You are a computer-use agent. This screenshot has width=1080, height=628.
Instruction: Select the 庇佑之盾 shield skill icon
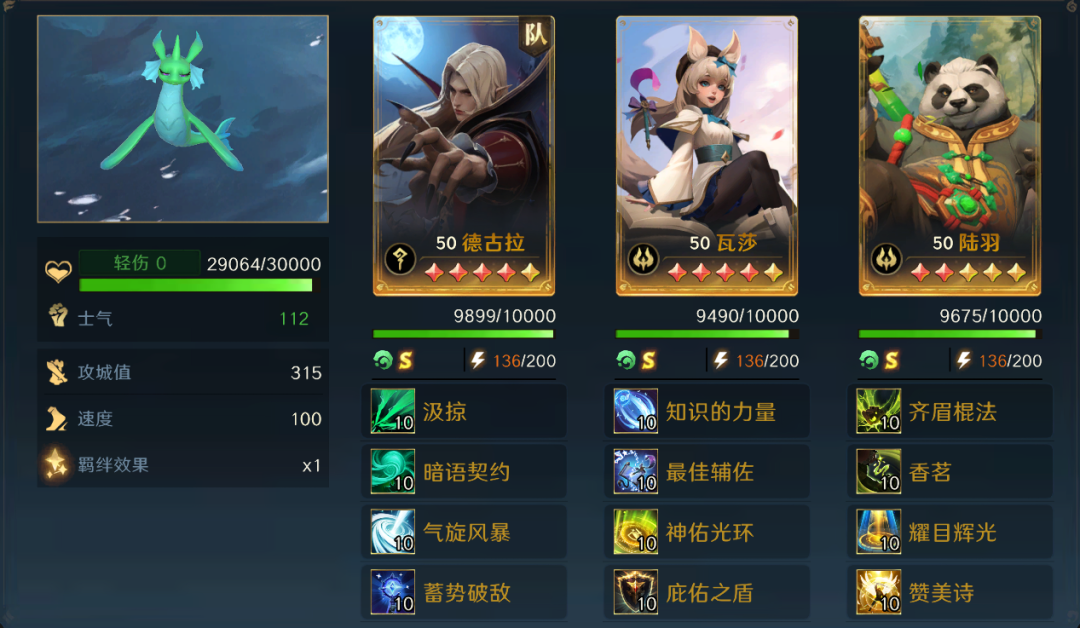(636, 592)
